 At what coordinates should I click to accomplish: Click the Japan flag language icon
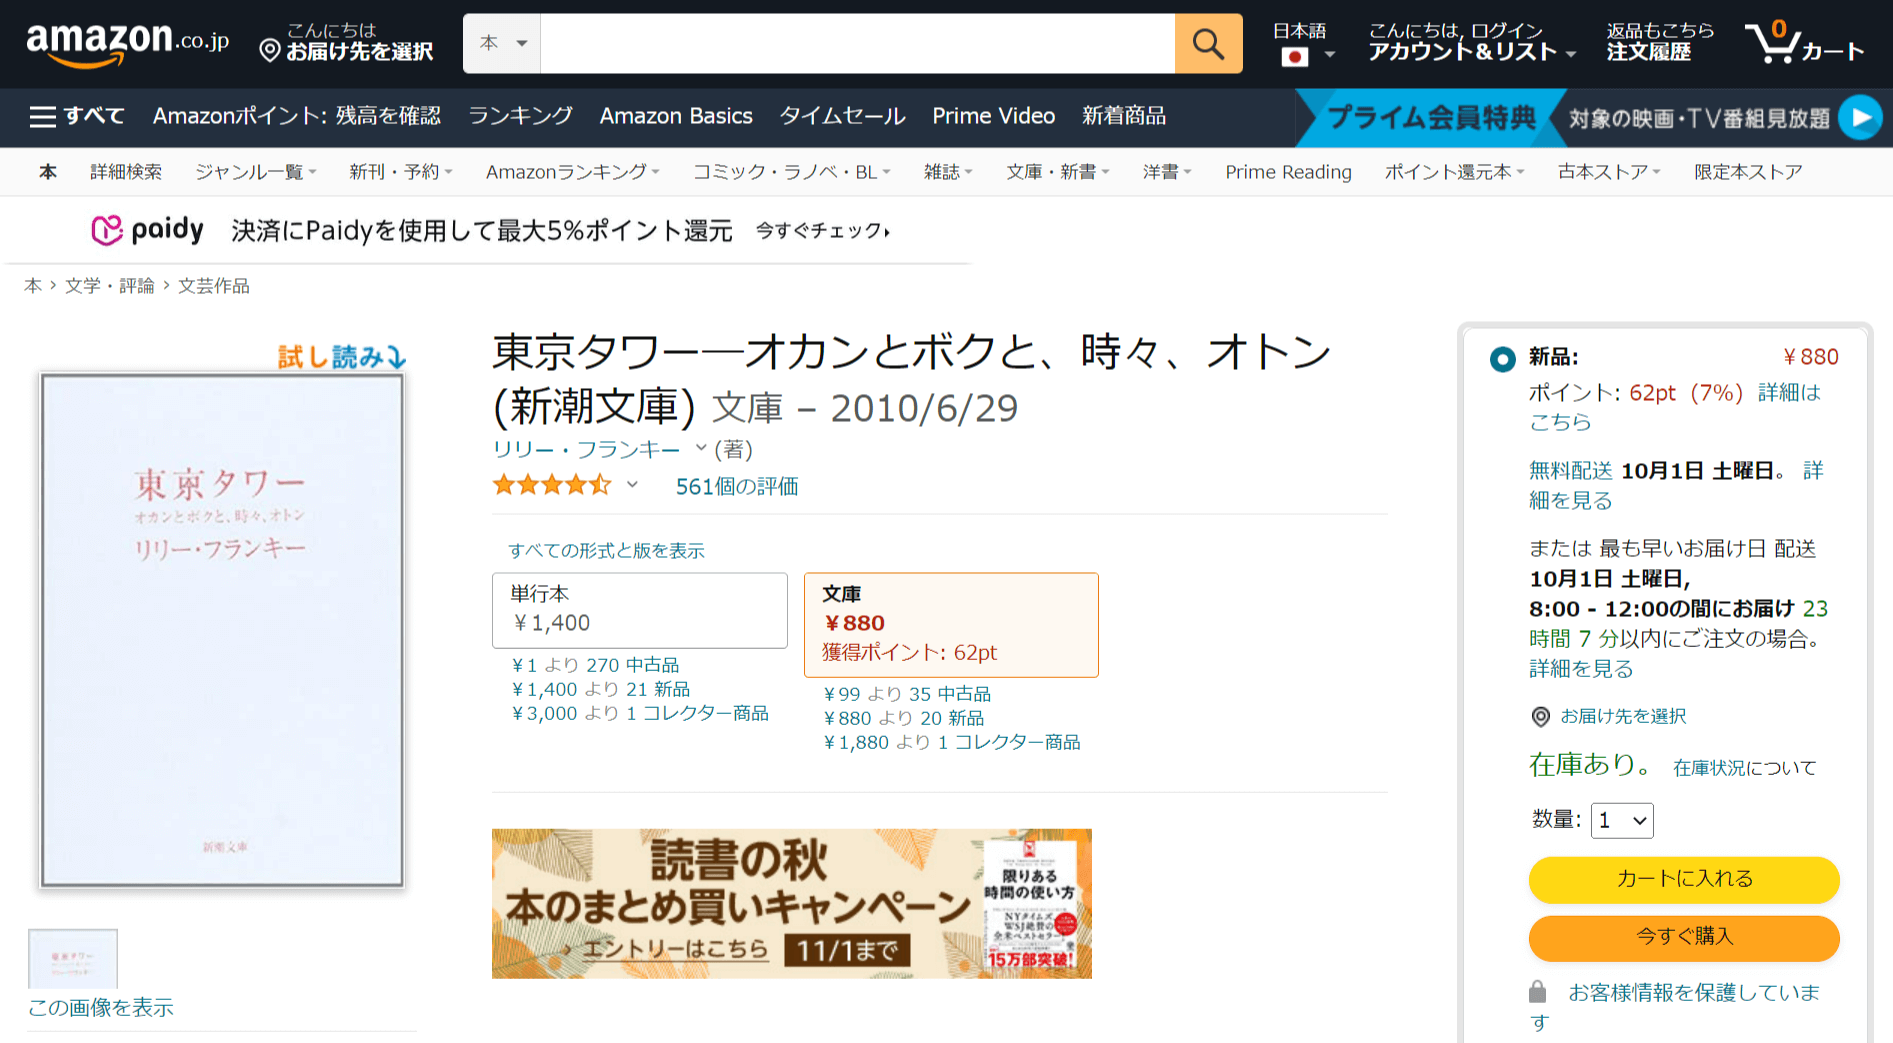point(1295,57)
